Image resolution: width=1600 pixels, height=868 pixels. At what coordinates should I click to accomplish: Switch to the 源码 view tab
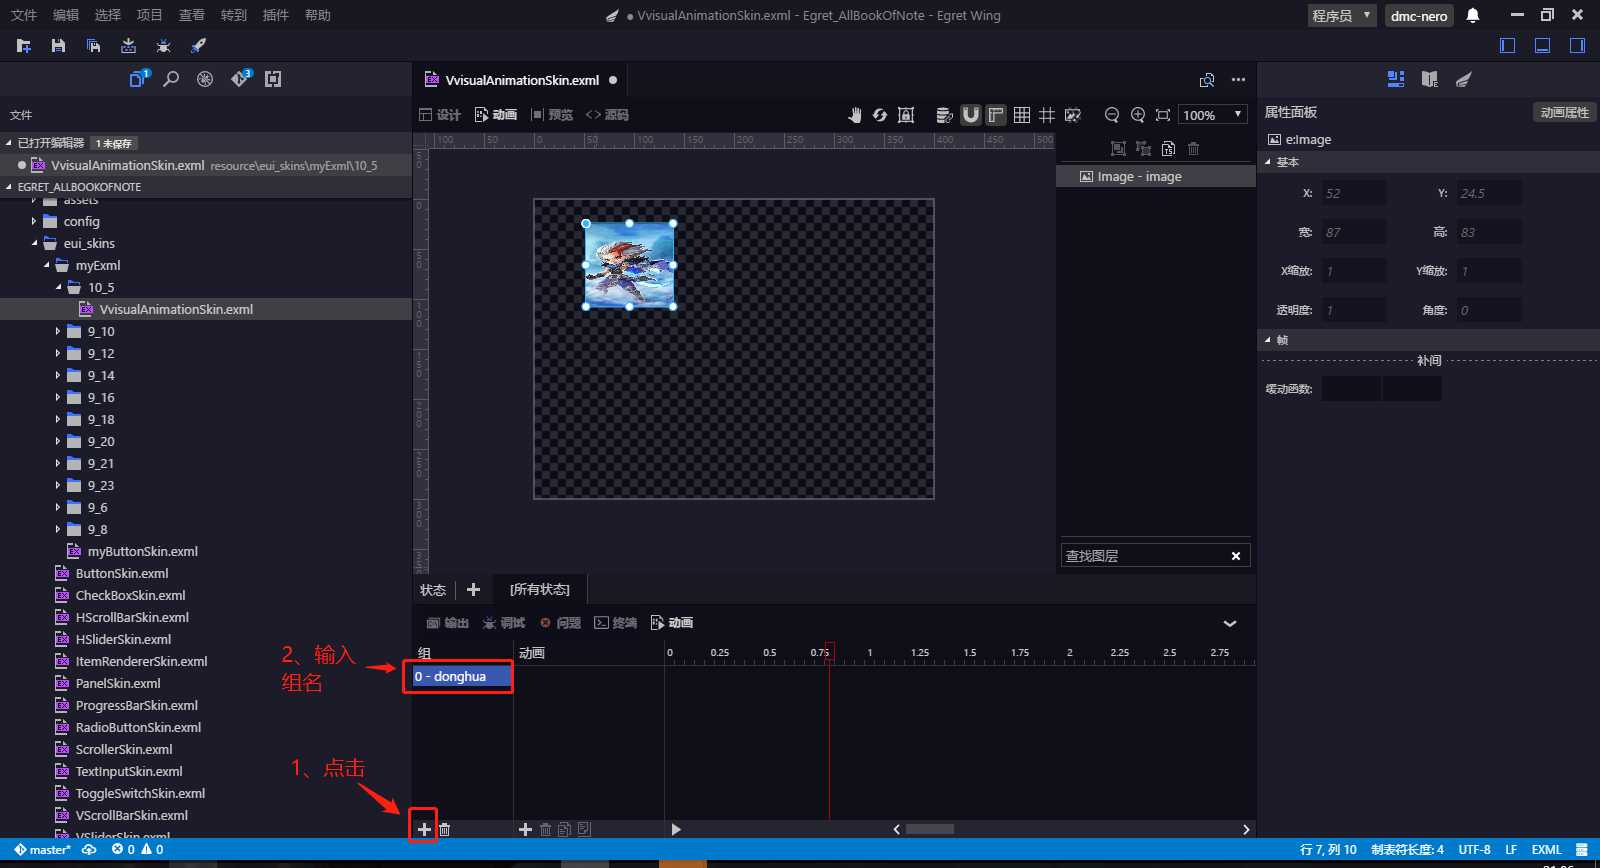click(x=607, y=115)
